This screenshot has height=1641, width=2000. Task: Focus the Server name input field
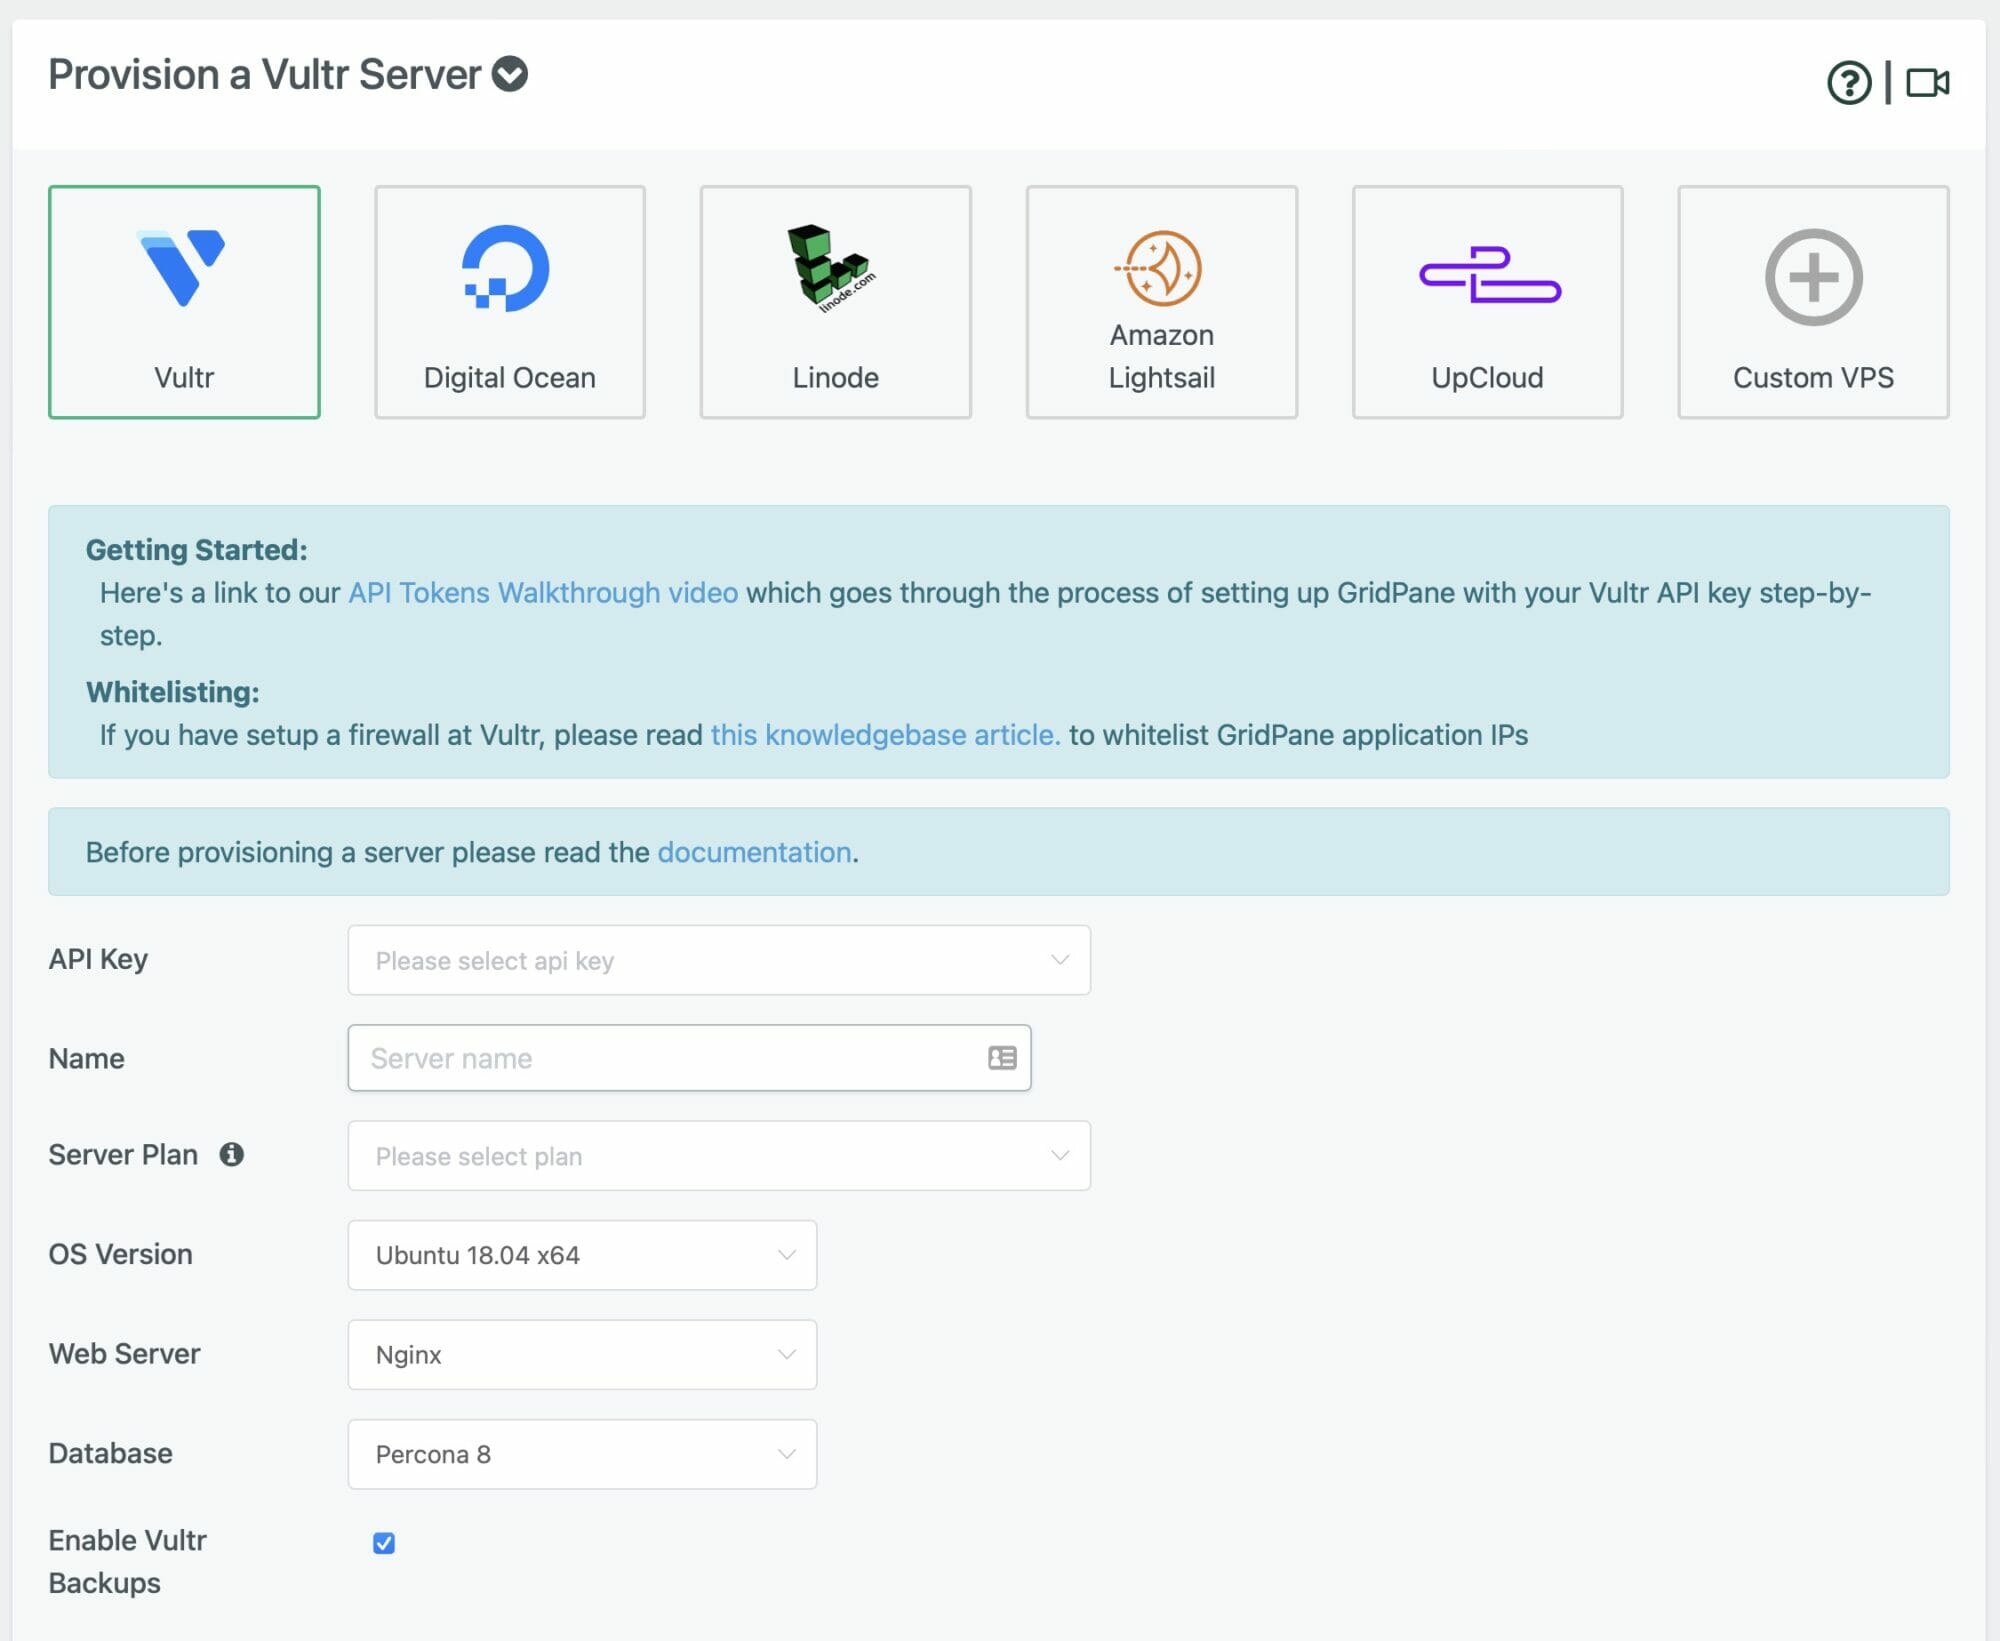tap(689, 1058)
